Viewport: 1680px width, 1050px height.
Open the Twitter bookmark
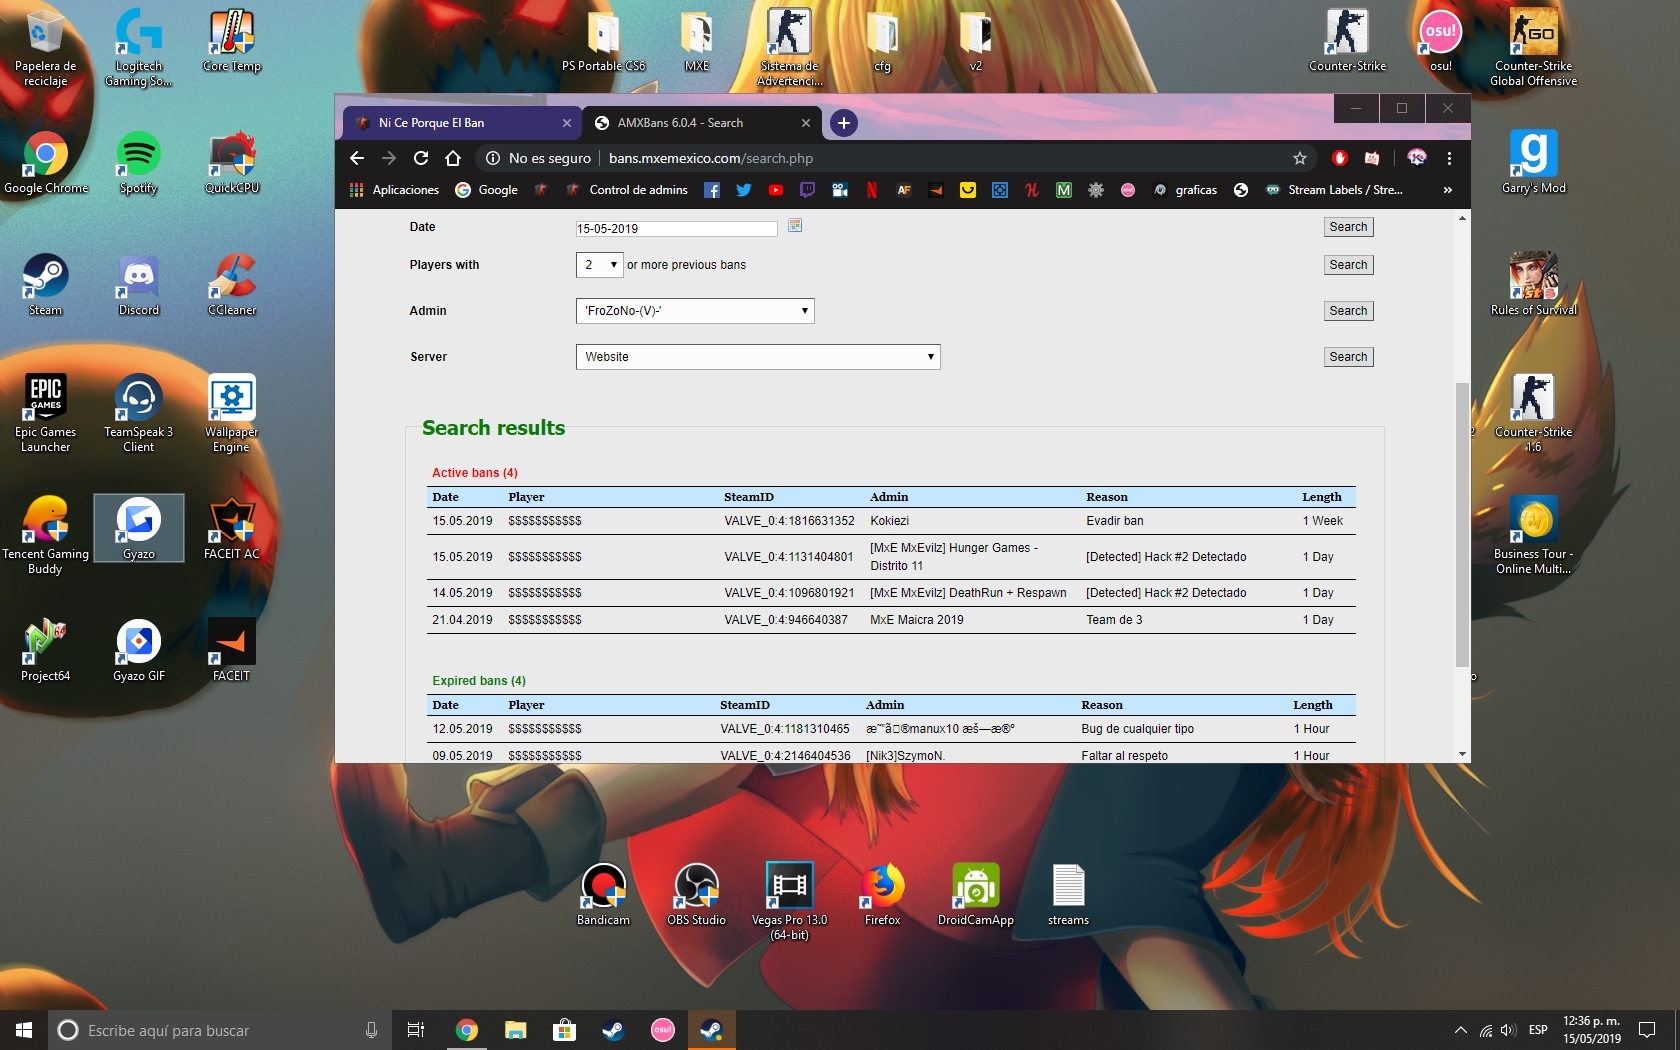pyautogui.click(x=744, y=190)
